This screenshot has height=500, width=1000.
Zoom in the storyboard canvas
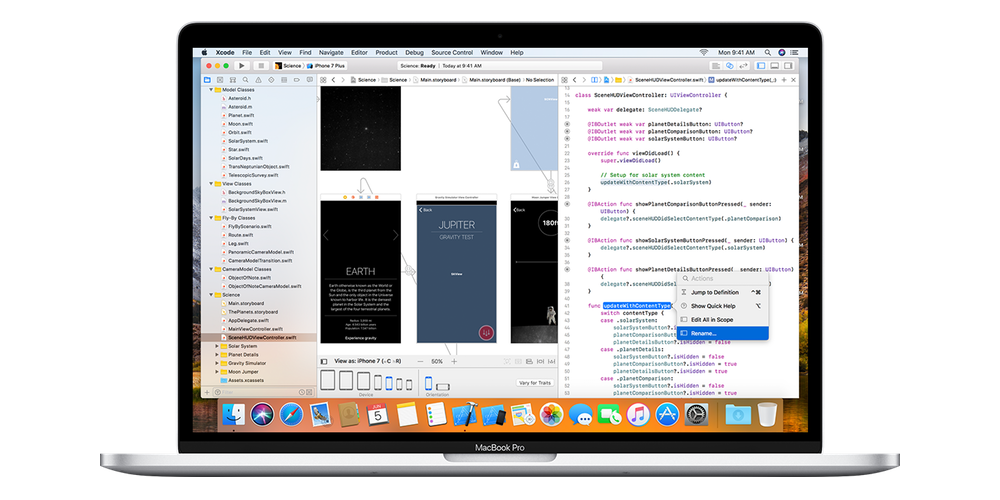point(454,361)
